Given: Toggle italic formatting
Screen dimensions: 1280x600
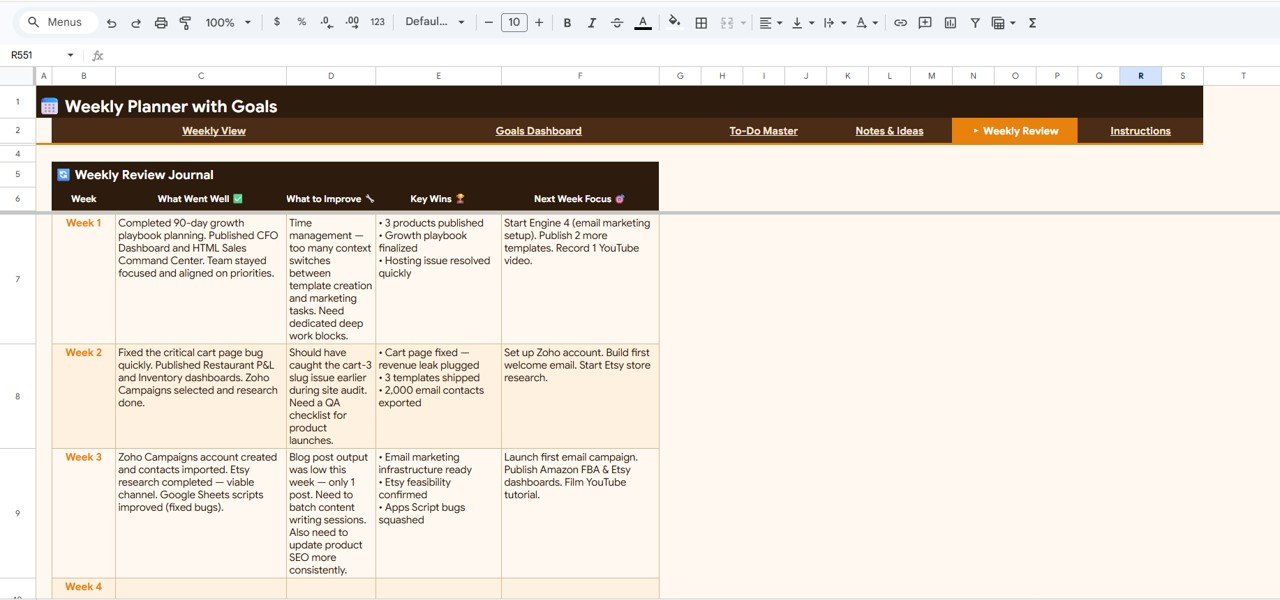Looking at the screenshot, I should (x=591, y=22).
